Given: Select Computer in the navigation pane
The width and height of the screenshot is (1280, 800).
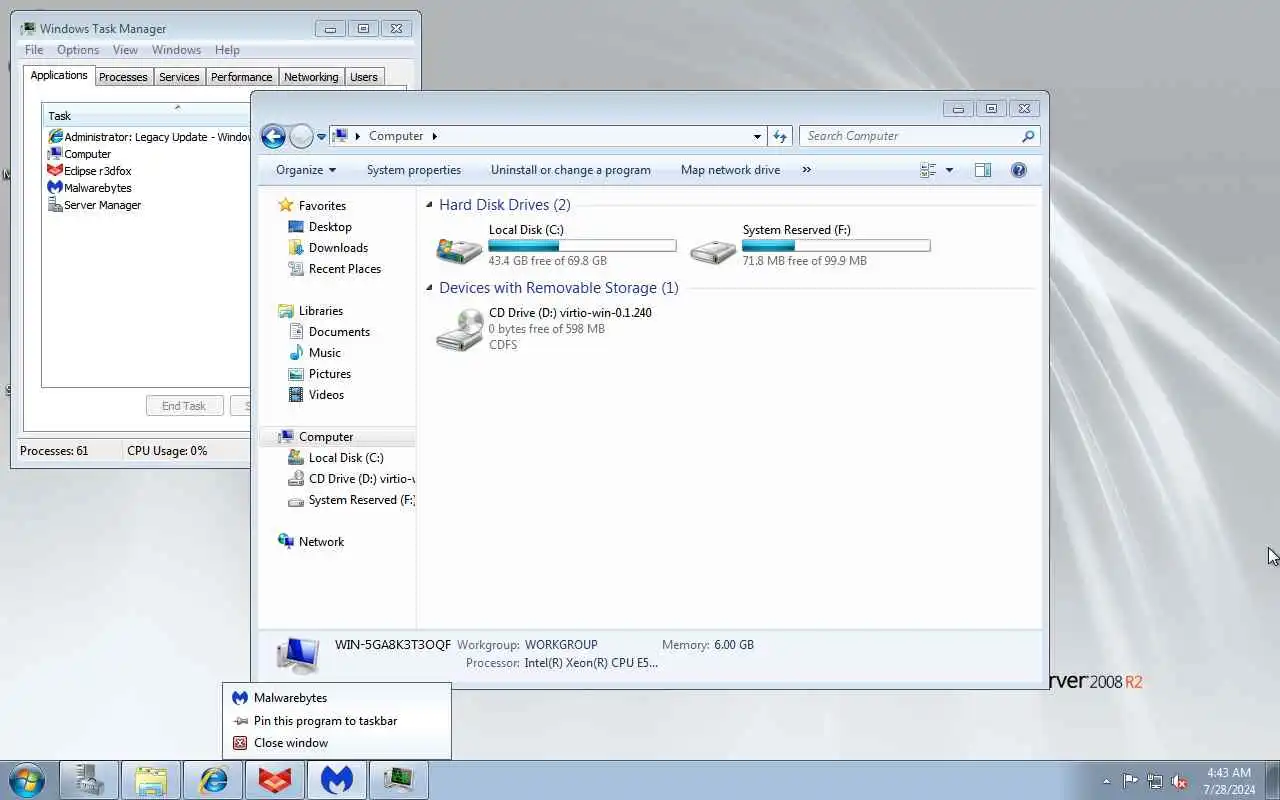Looking at the screenshot, I should pyautogui.click(x=326, y=437).
